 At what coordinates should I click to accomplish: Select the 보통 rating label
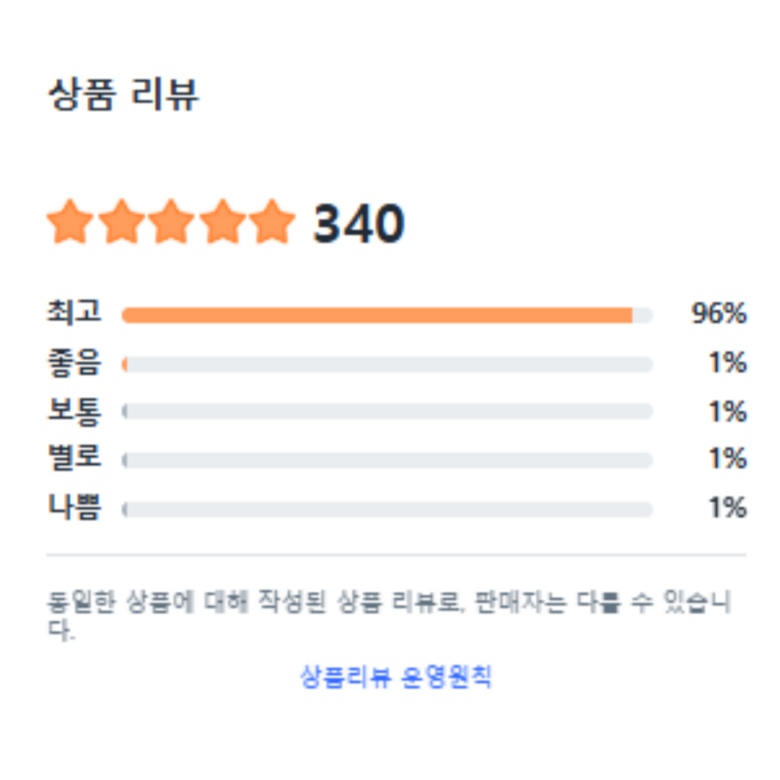pos(74,411)
